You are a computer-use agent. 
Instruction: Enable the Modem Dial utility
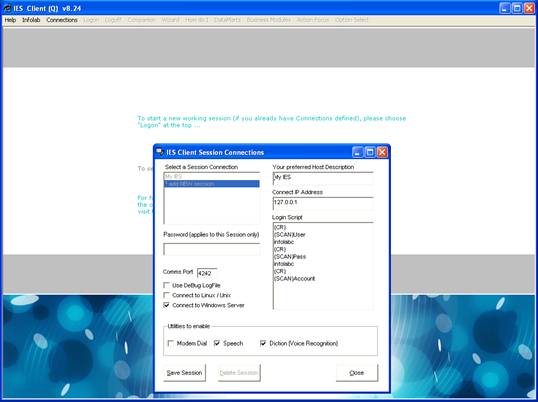click(x=171, y=343)
